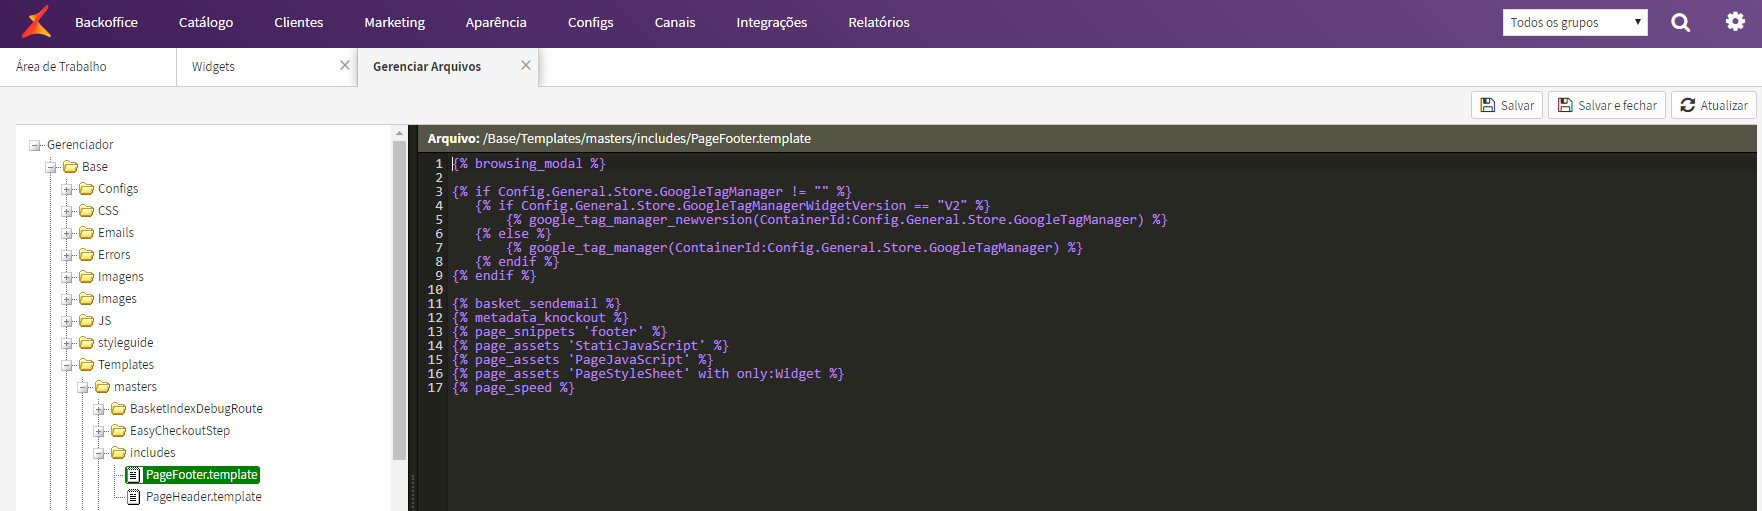Click the BasketIndexDebugRoute folder icon
This screenshot has height=511, width=1762.
pyautogui.click(x=119, y=409)
